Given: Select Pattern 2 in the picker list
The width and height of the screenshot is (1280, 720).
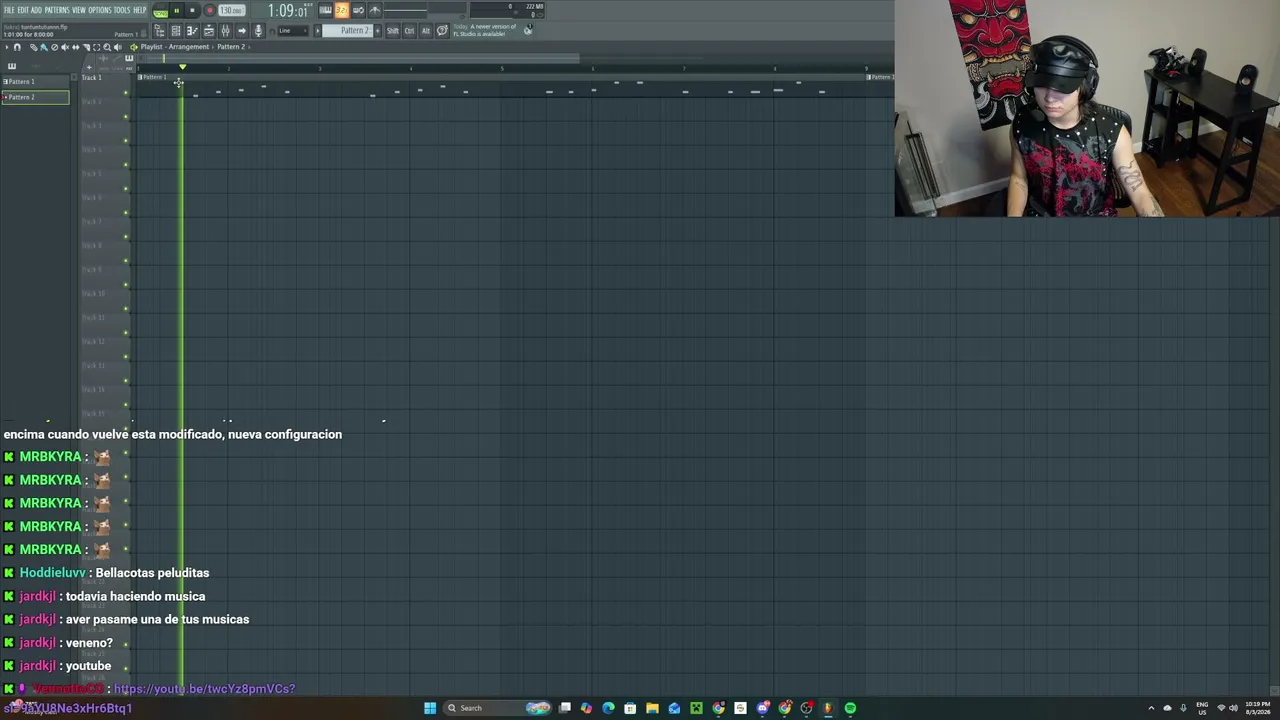Looking at the screenshot, I should 36,97.
